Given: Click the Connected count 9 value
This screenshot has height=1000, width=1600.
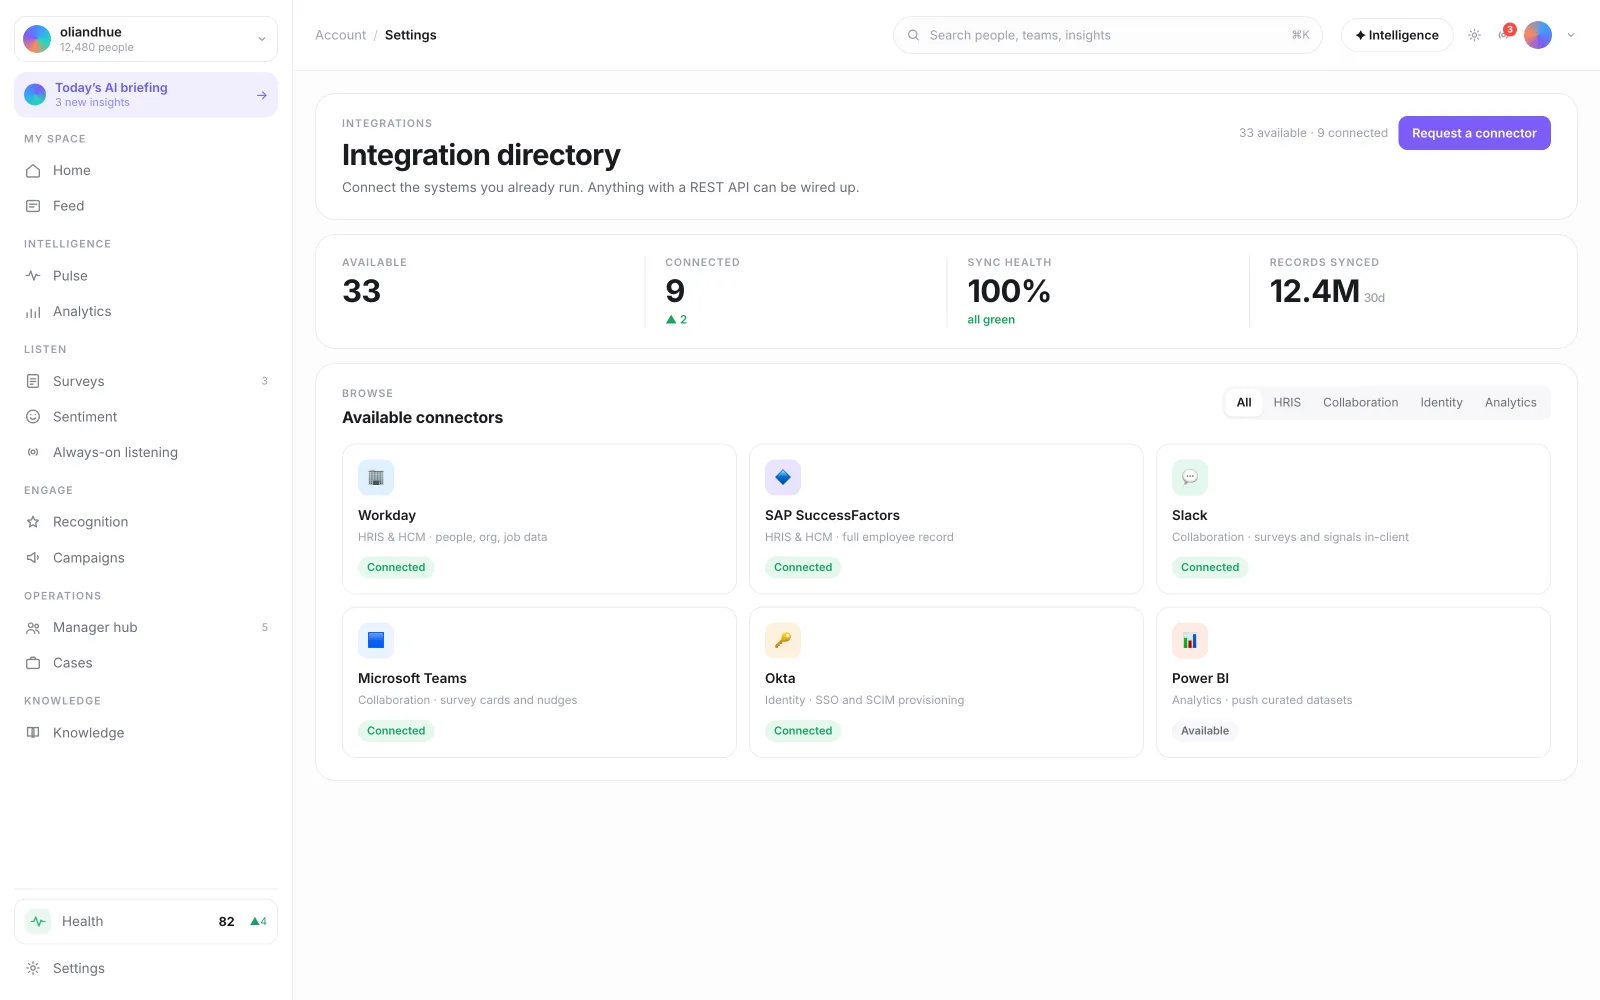Looking at the screenshot, I should click(675, 291).
